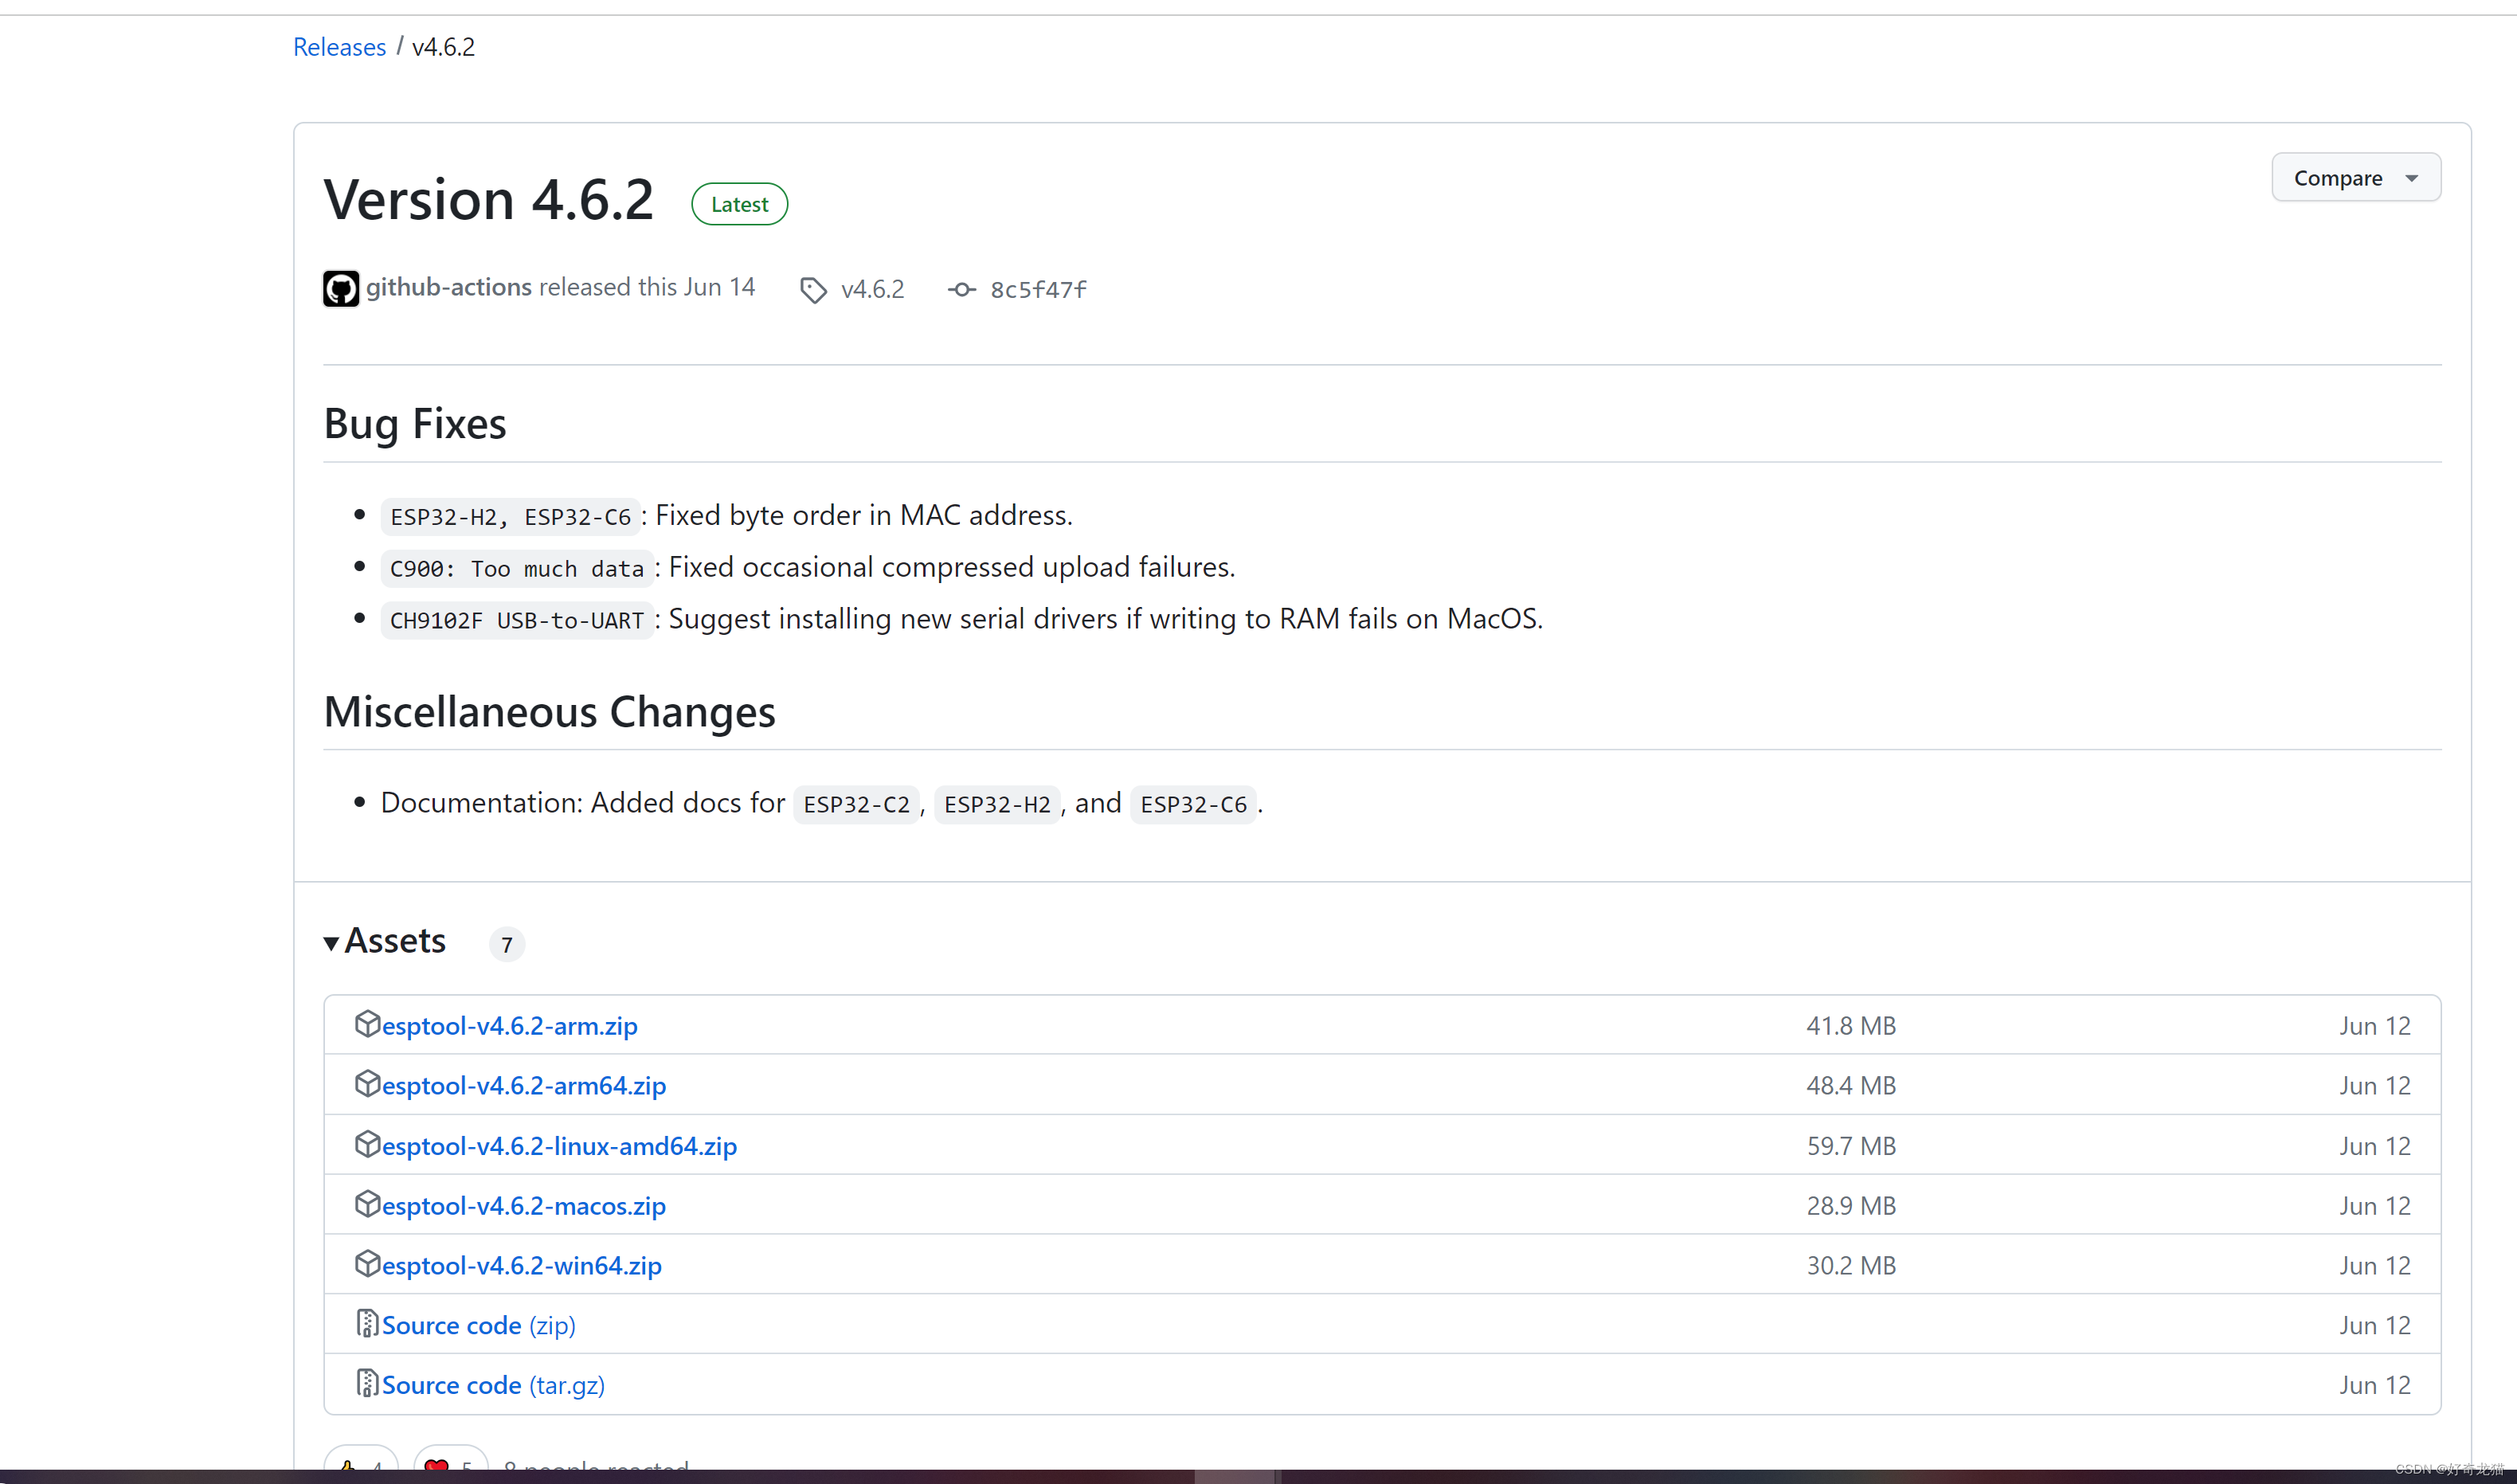Click package icon for esptool-v4.6.2-arm.zip
The height and width of the screenshot is (1484, 2517).
pyautogui.click(x=367, y=1024)
